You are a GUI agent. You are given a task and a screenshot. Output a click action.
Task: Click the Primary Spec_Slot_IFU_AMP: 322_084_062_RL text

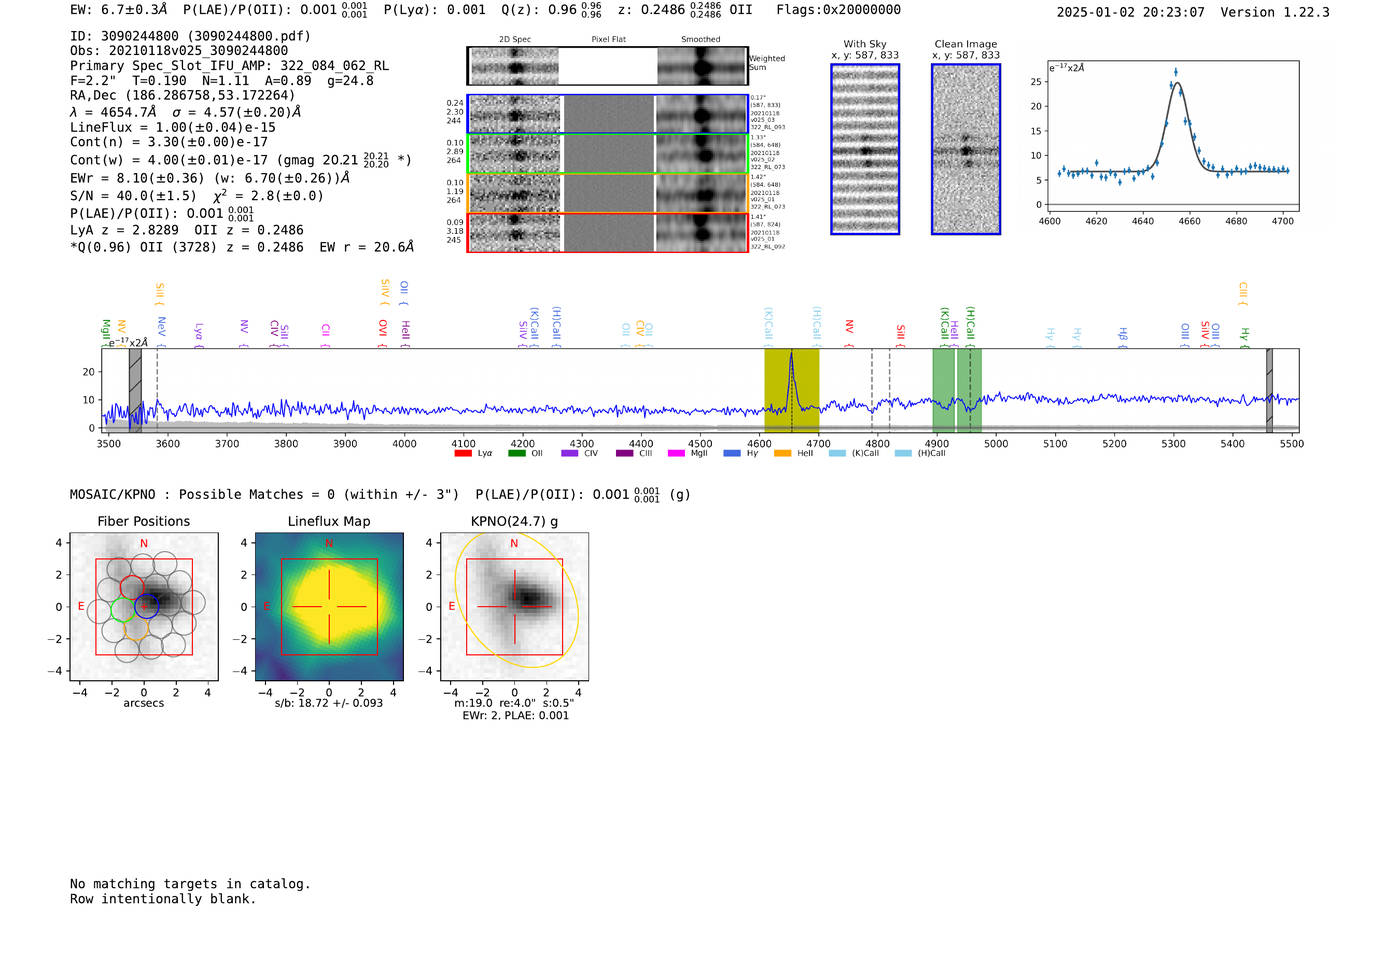tap(229, 65)
